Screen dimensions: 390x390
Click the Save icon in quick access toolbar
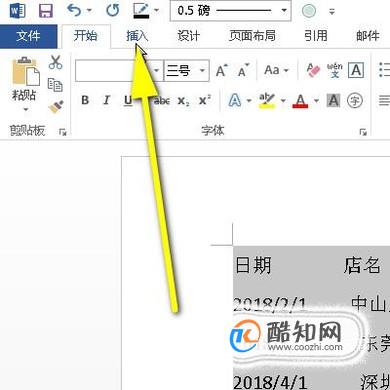pos(46,11)
